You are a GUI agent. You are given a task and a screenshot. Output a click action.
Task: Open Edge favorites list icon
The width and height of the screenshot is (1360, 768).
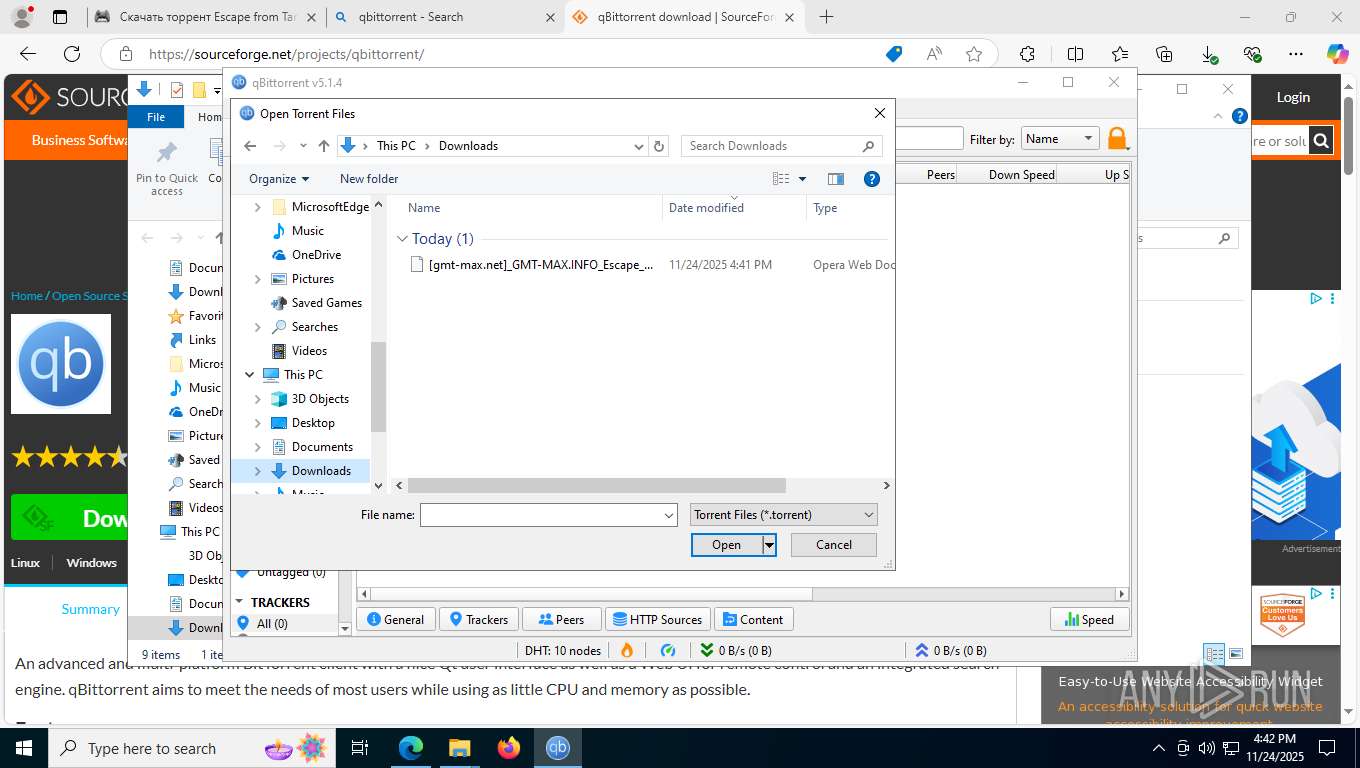pos(1120,54)
